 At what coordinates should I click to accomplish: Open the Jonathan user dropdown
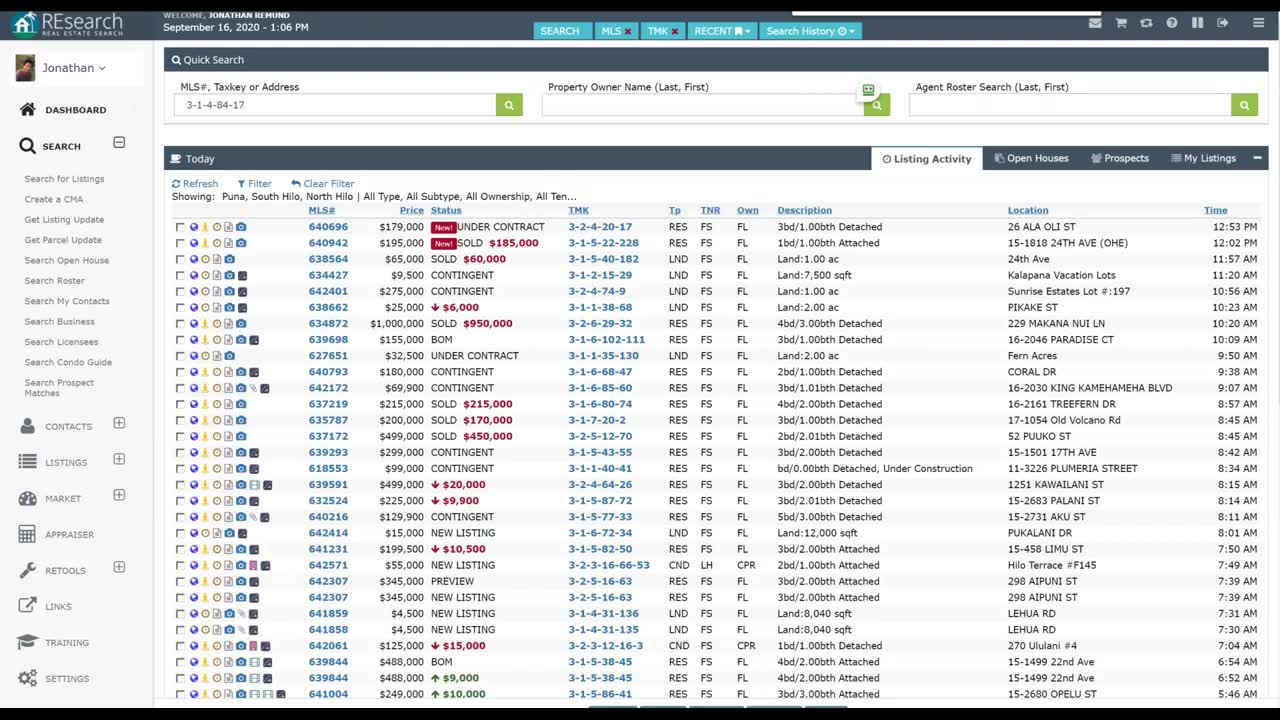(x=73, y=68)
